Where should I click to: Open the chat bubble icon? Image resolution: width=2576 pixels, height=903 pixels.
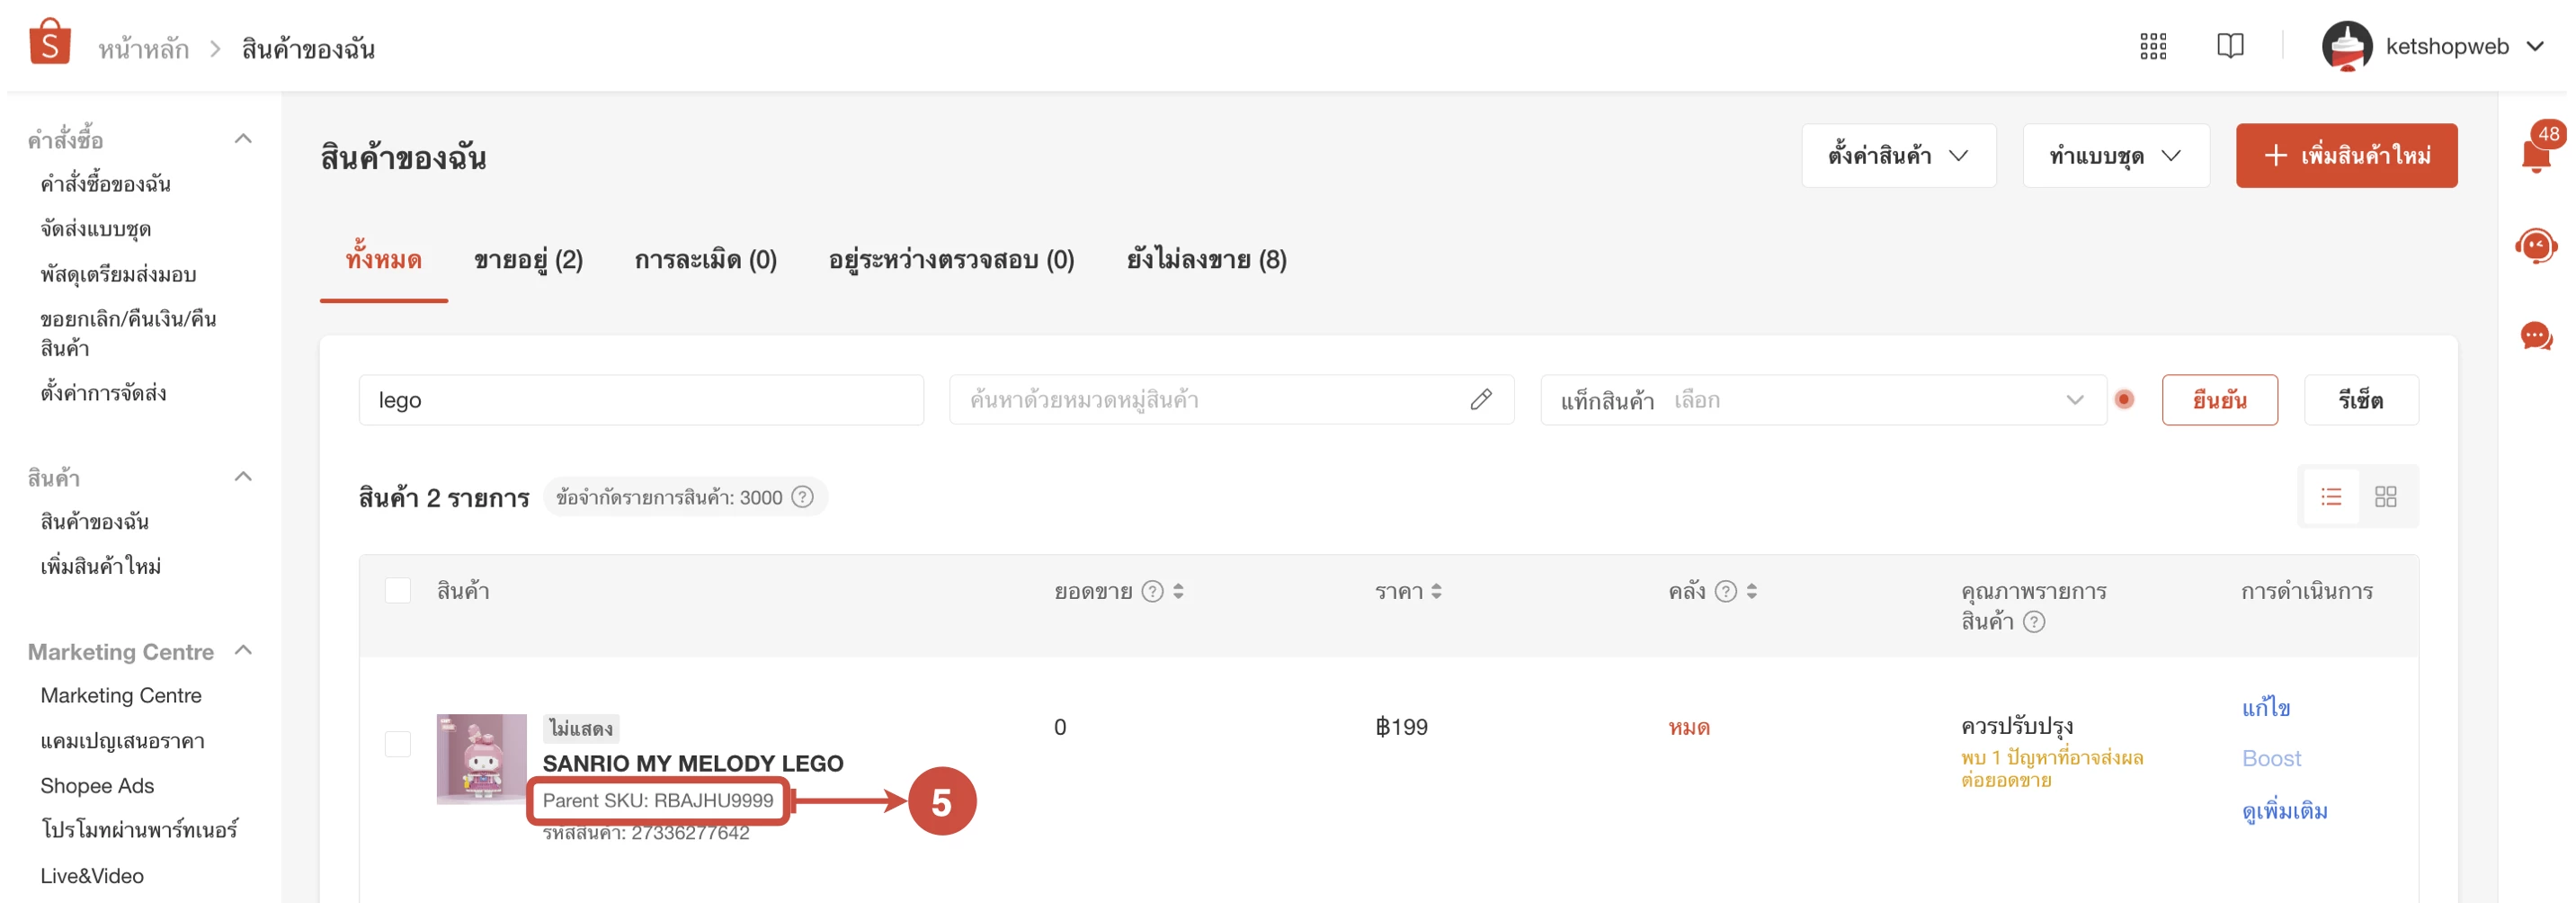coord(2537,336)
